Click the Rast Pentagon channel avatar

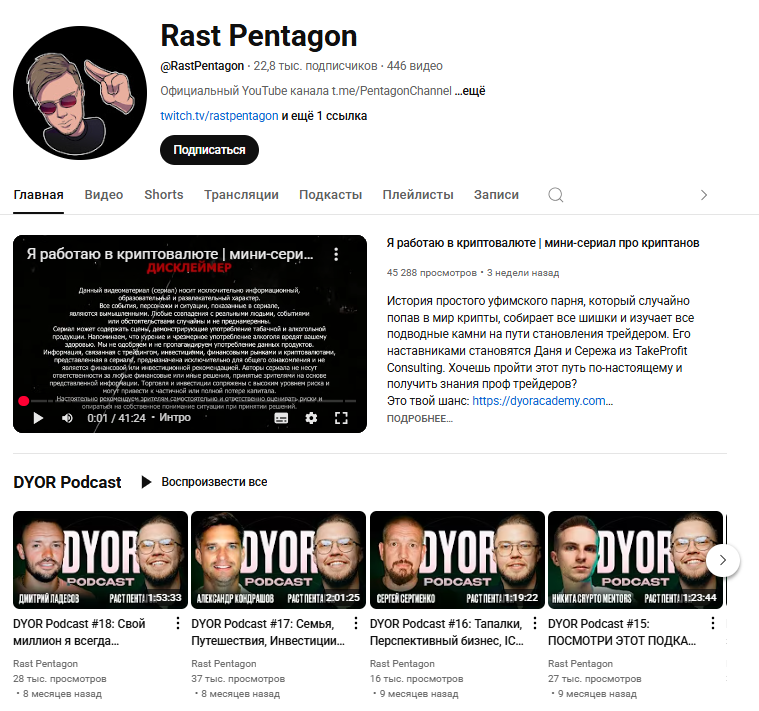(x=80, y=93)
